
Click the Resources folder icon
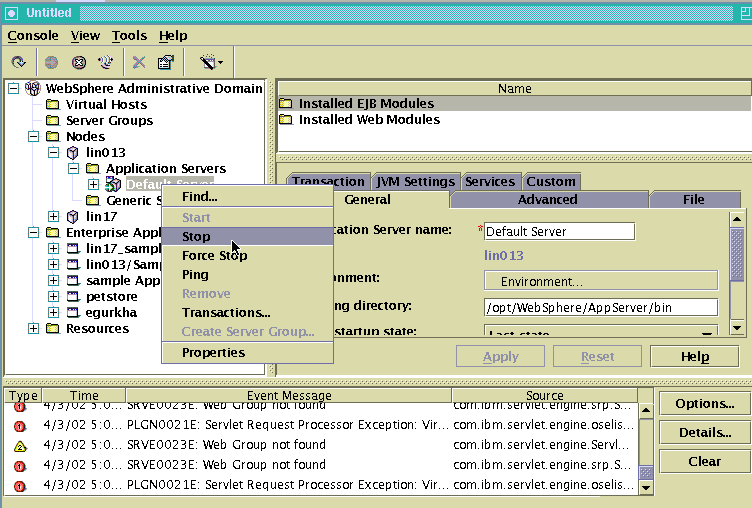52,329
